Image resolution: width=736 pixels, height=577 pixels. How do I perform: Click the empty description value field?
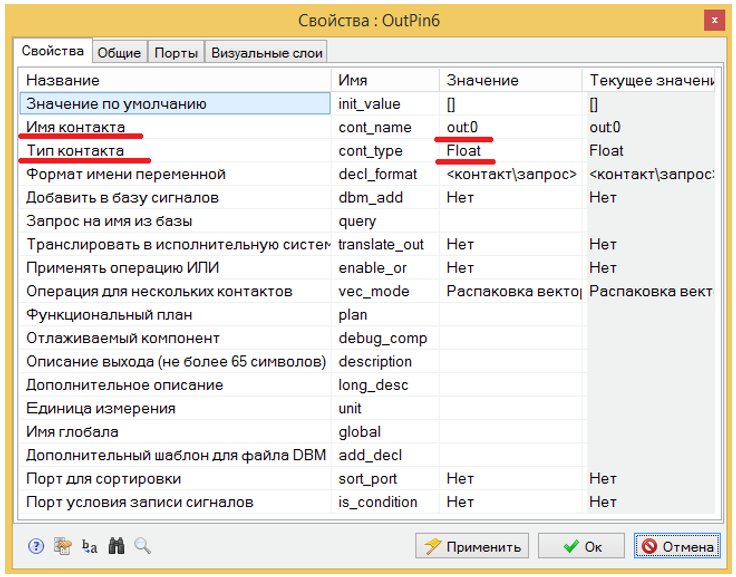pos(511,362)
